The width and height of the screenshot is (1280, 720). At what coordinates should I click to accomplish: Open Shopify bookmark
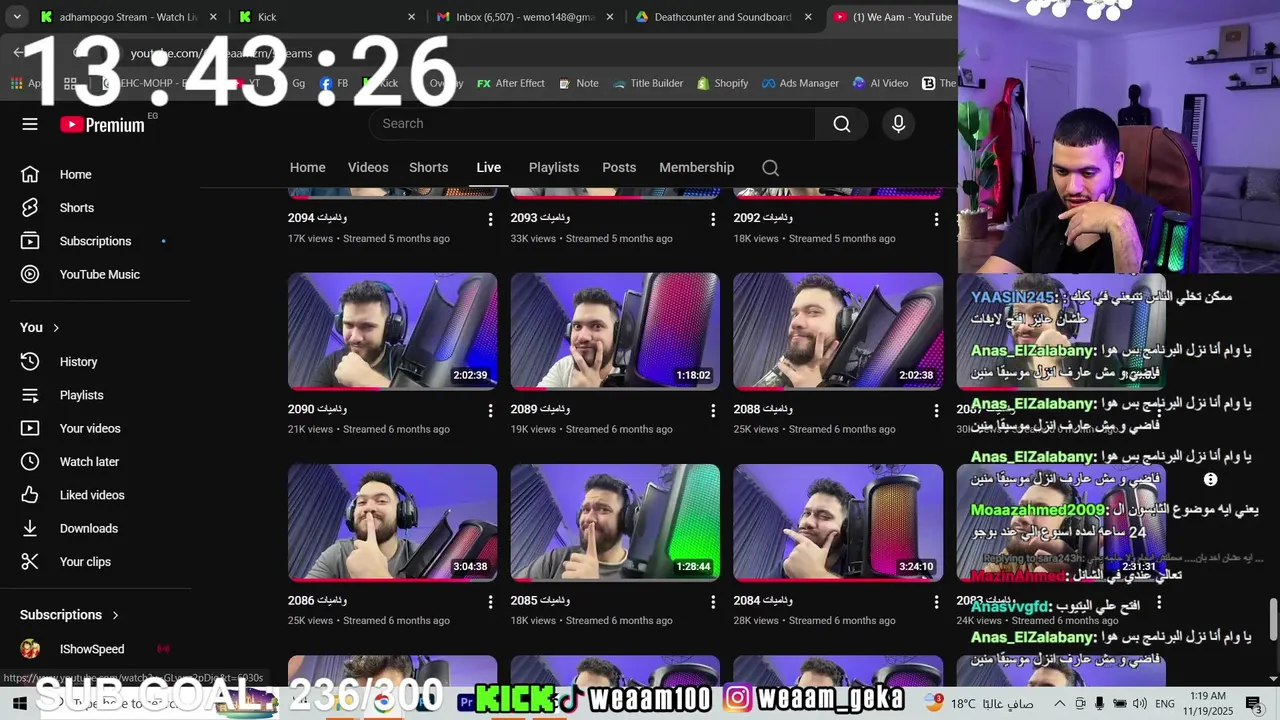point(722,84)
